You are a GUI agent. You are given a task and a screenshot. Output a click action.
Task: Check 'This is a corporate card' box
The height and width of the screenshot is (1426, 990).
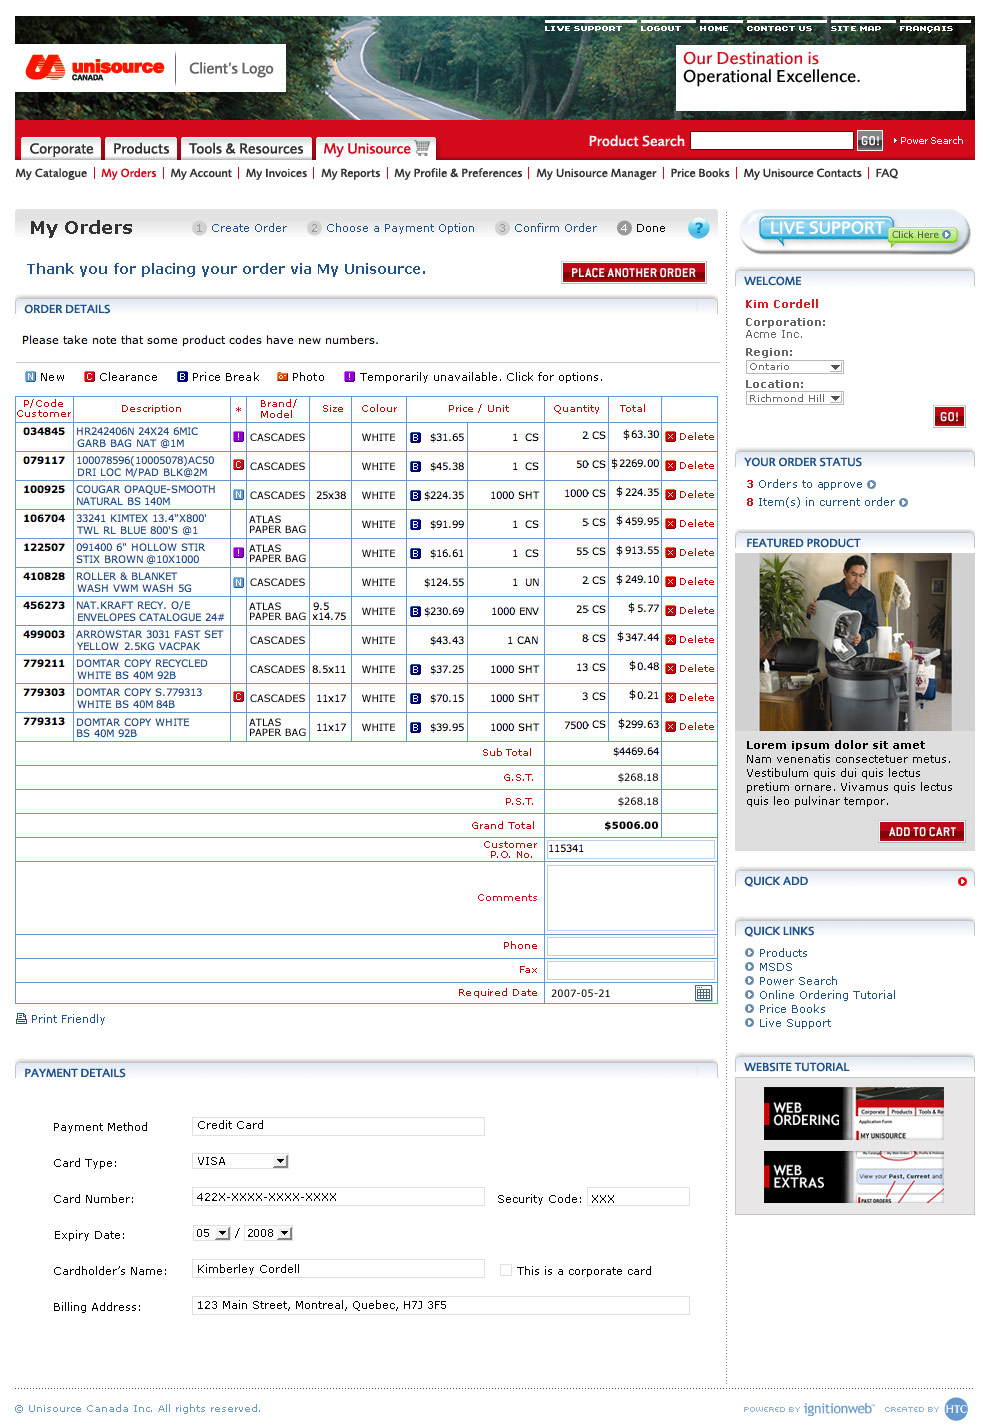[x=506, y=1271]
